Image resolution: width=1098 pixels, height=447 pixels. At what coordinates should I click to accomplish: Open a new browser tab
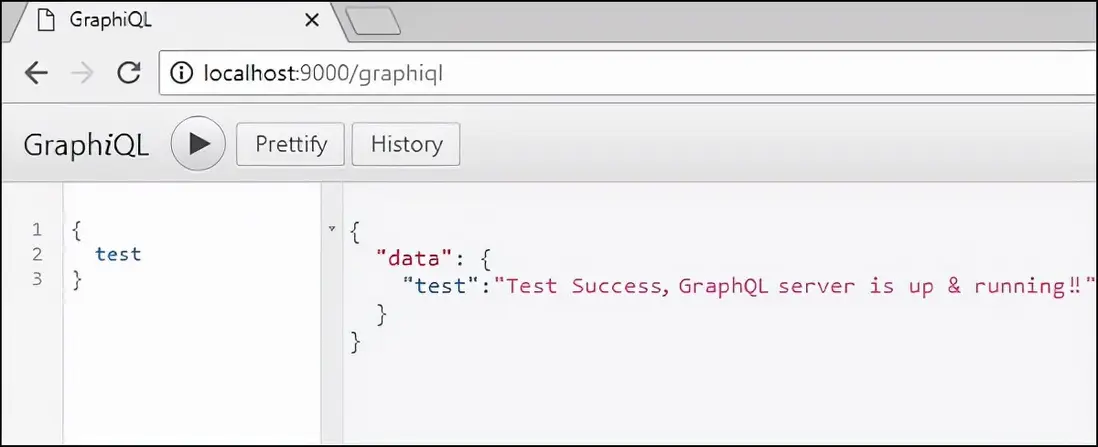click(x=372, y=21)
